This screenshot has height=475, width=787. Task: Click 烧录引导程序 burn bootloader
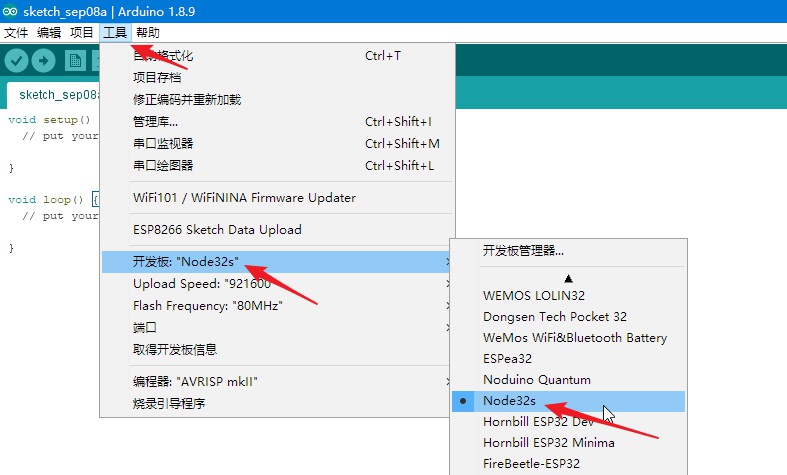[277, 403]
